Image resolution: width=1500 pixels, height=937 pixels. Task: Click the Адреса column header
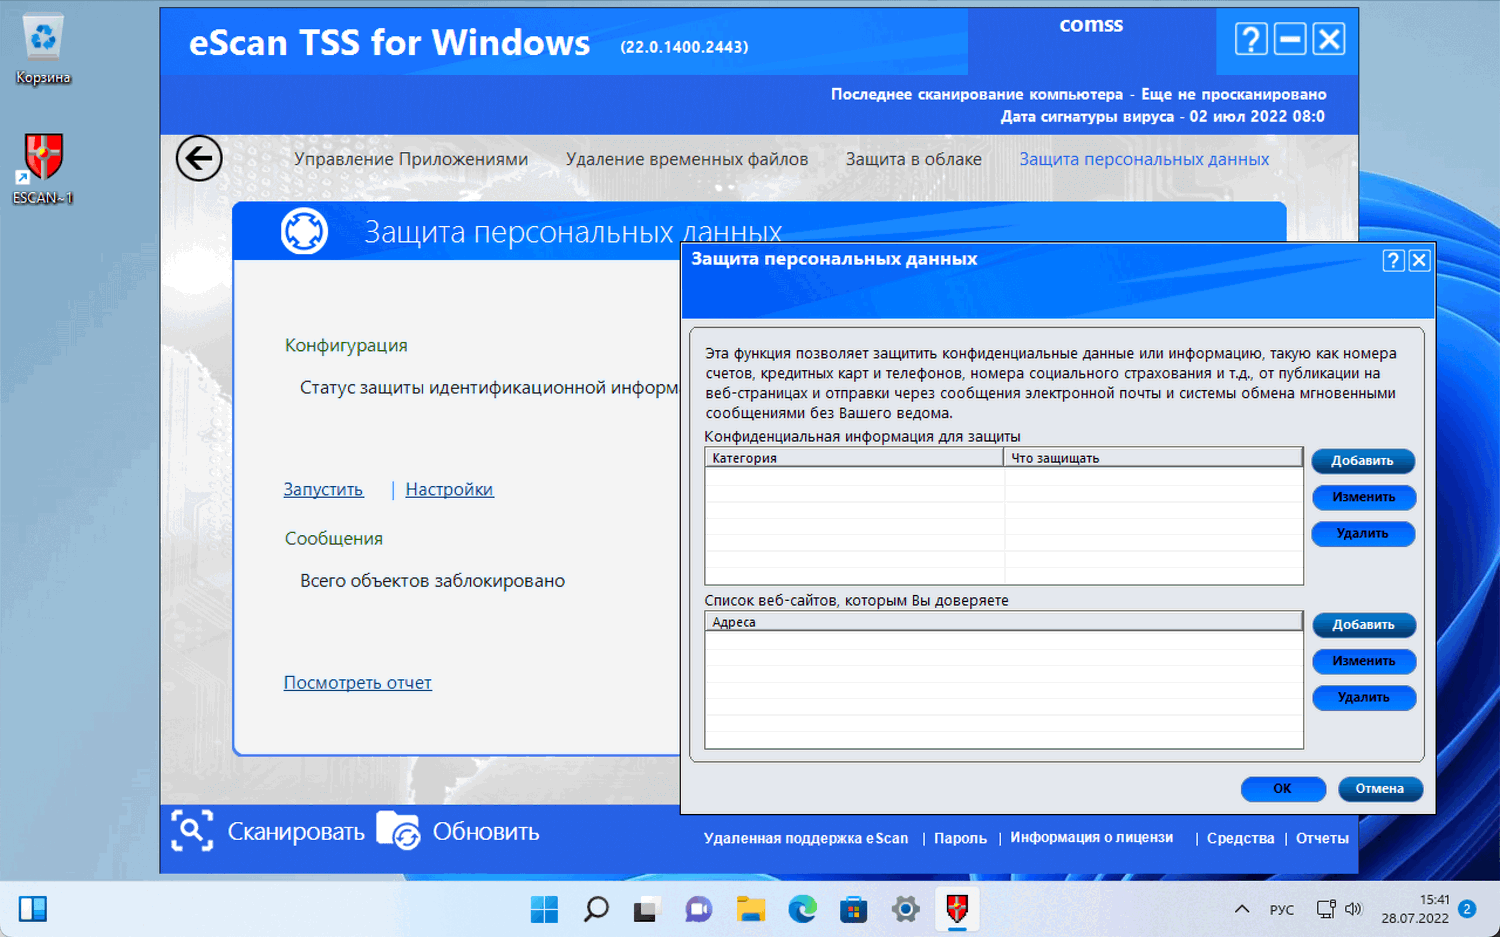[1004, 622]
